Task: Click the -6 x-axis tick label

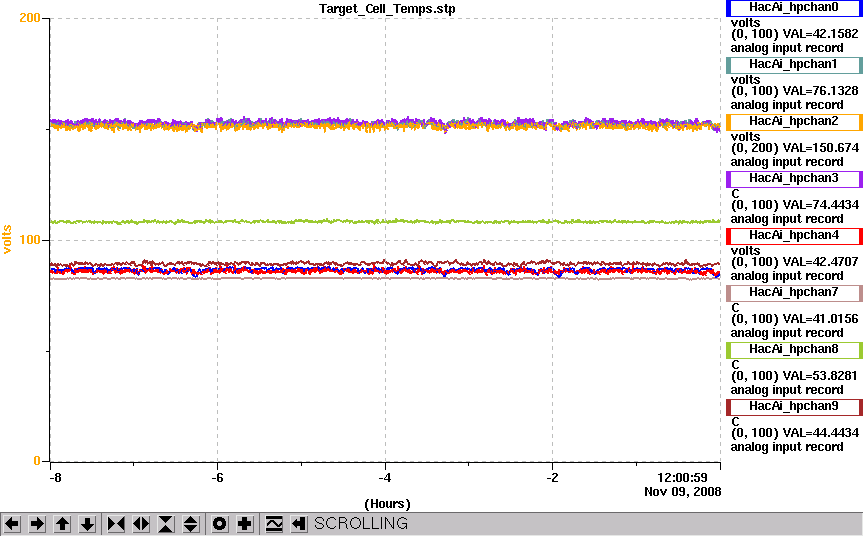Action: click(x=217, y=478)
